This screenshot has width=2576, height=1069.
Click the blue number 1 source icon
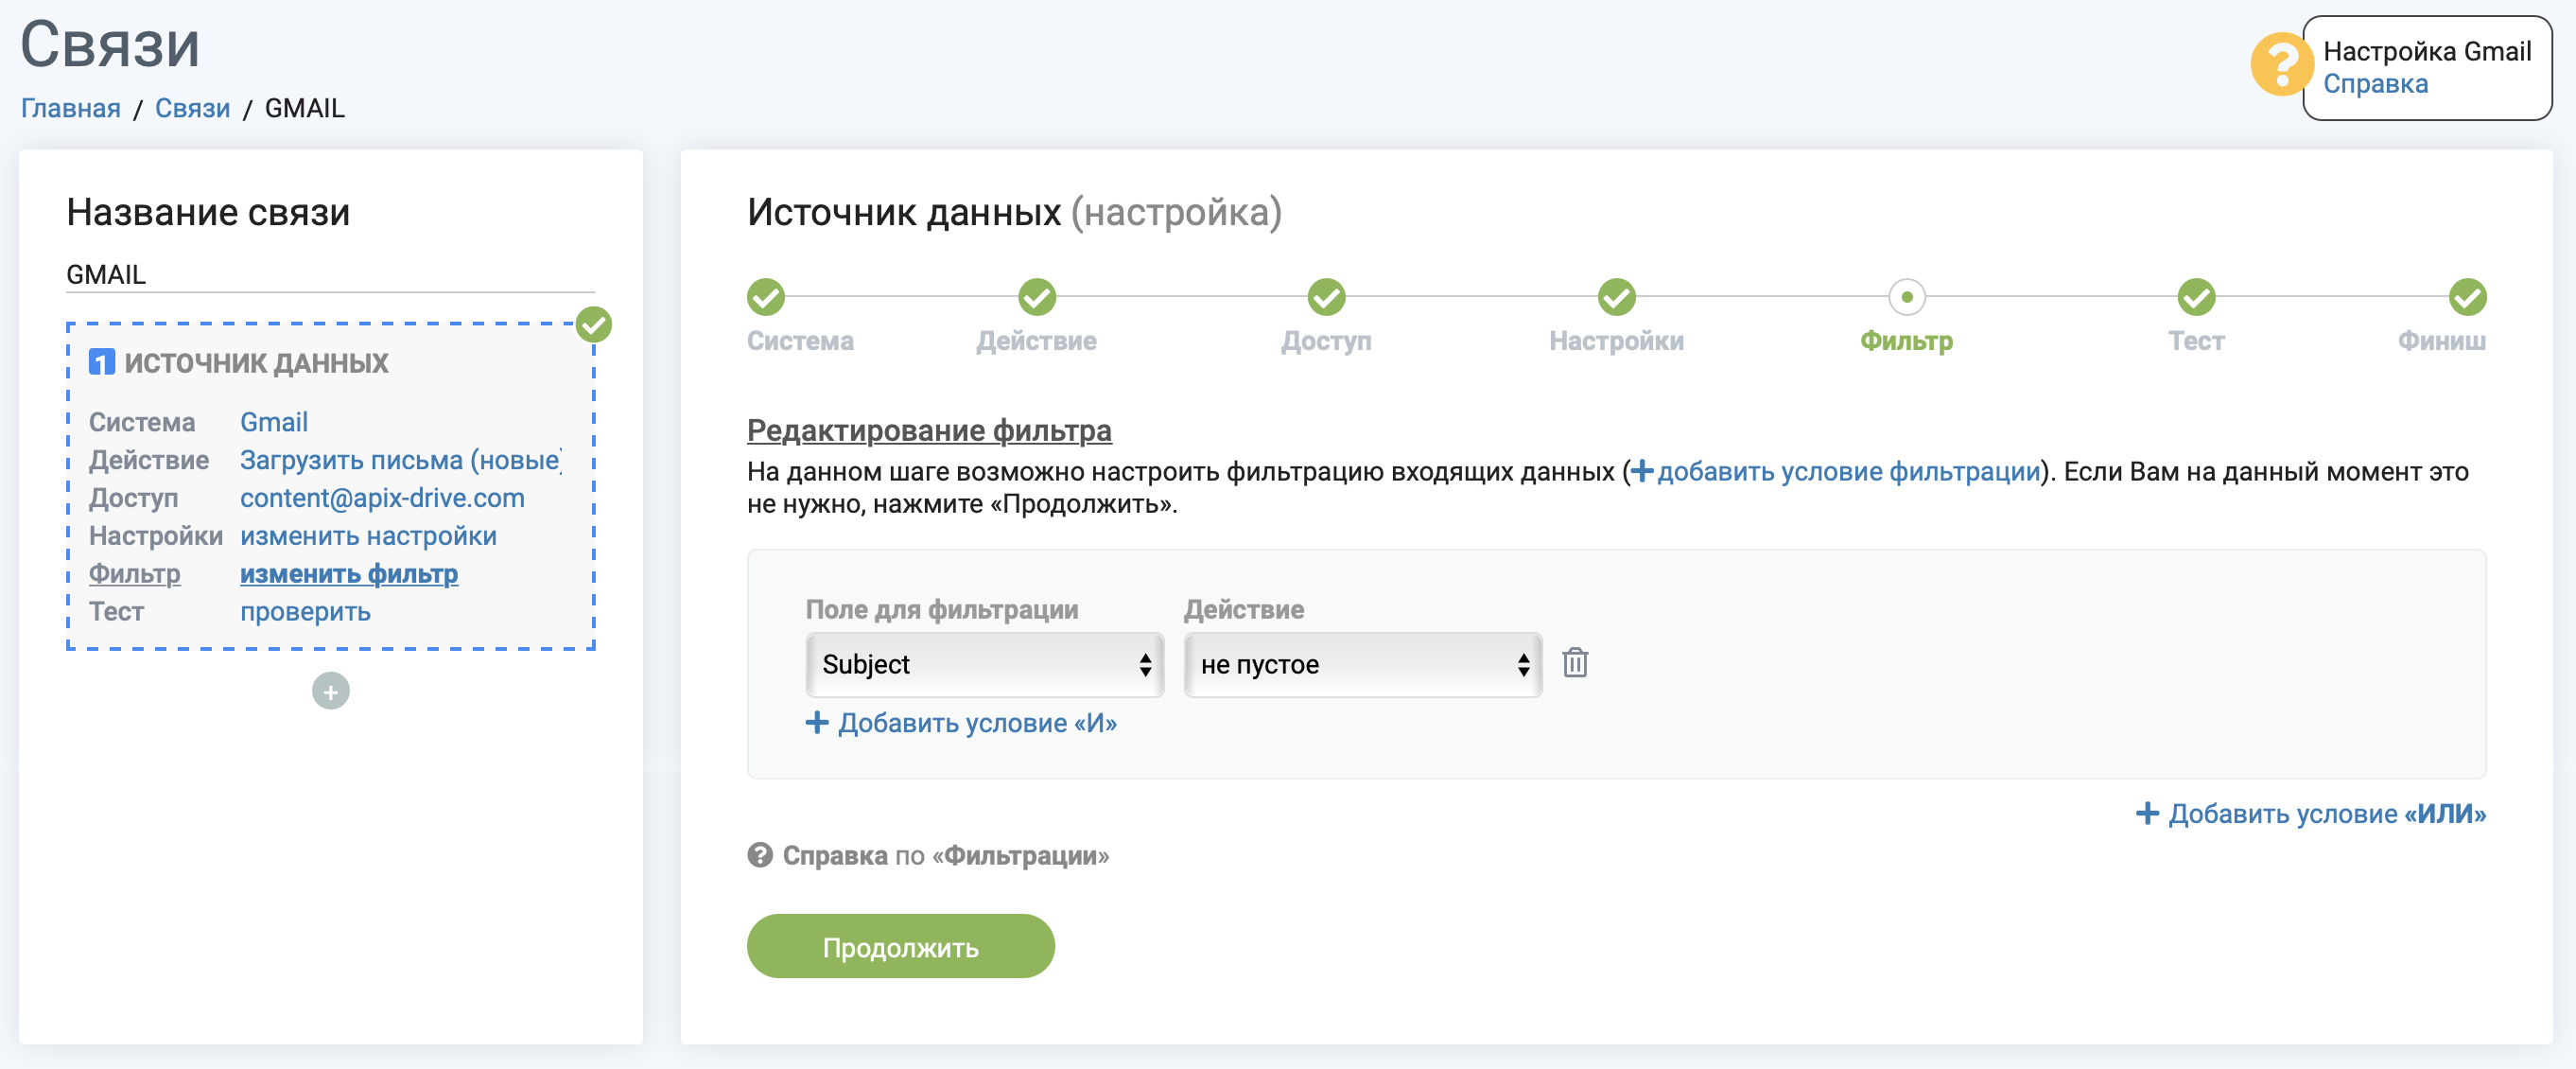click(x=102, y=362)
